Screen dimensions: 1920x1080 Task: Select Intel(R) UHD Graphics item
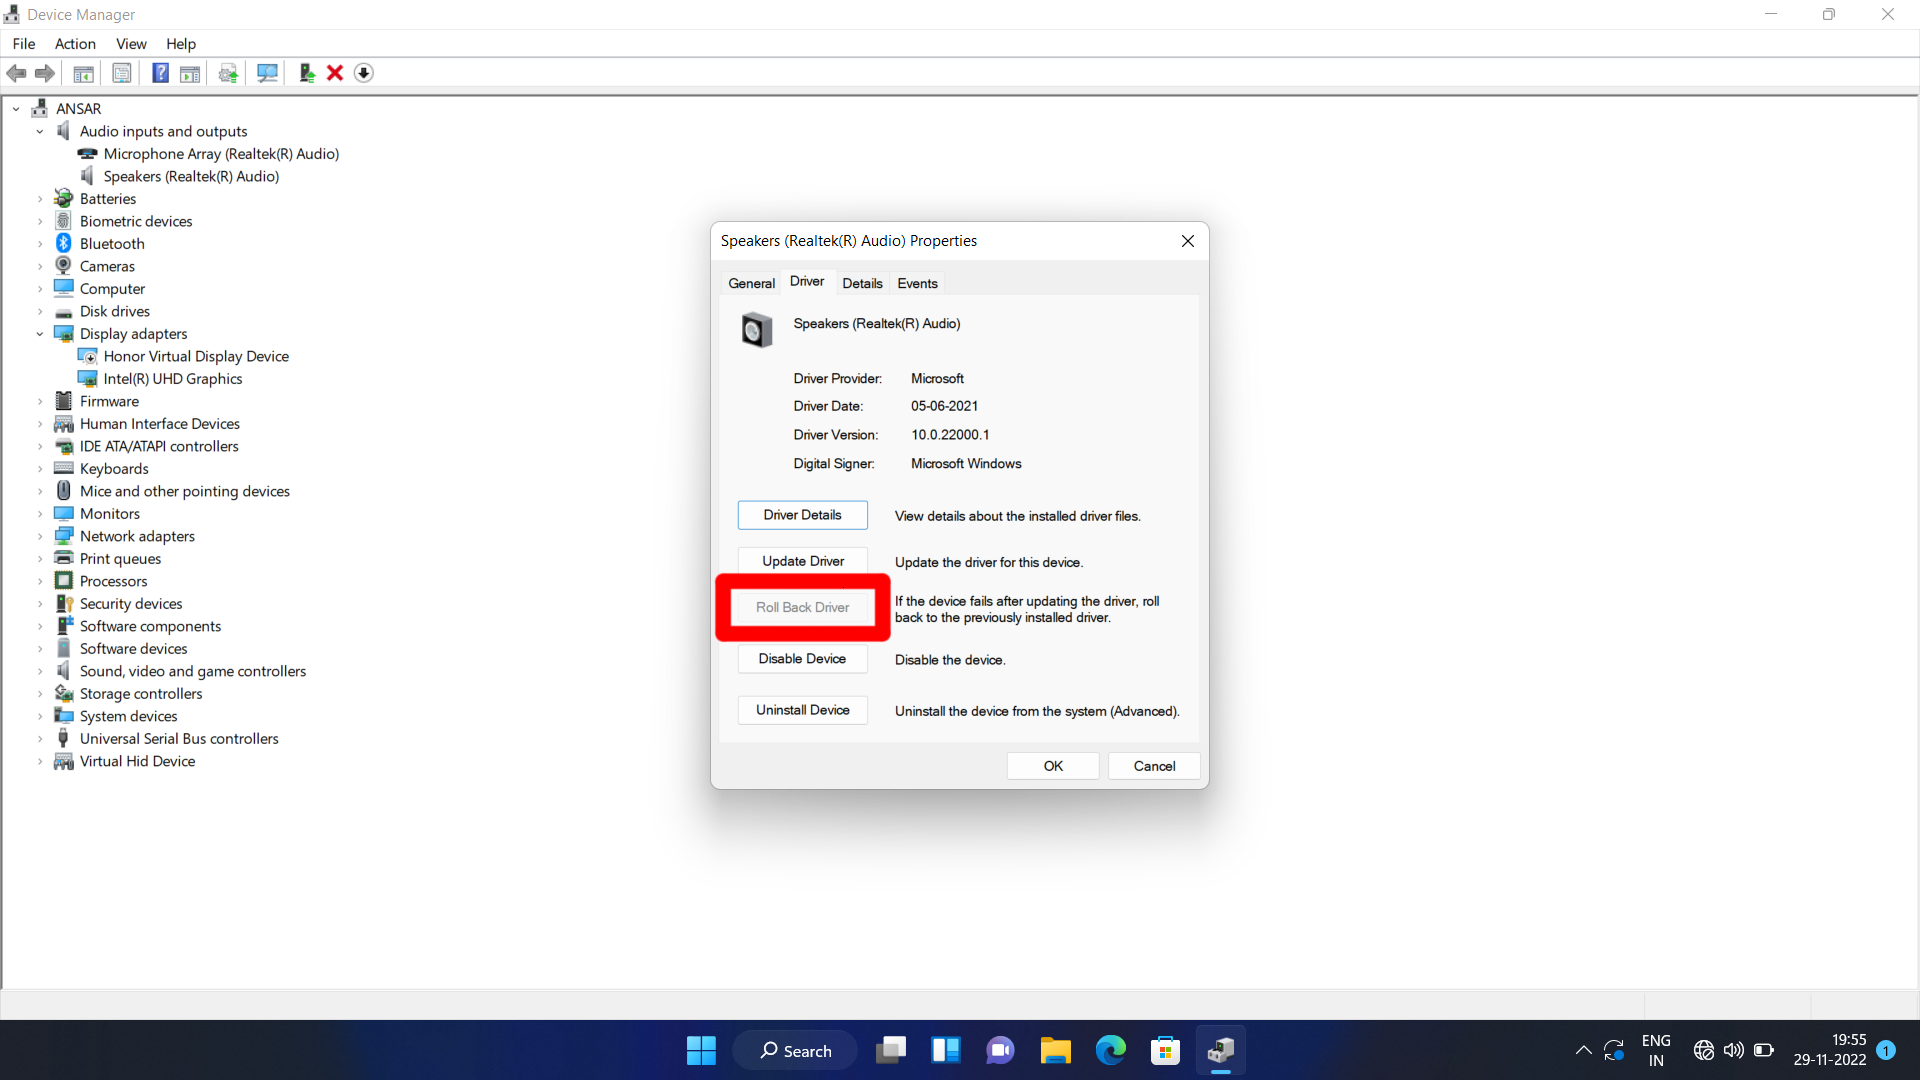pos(173,379)
